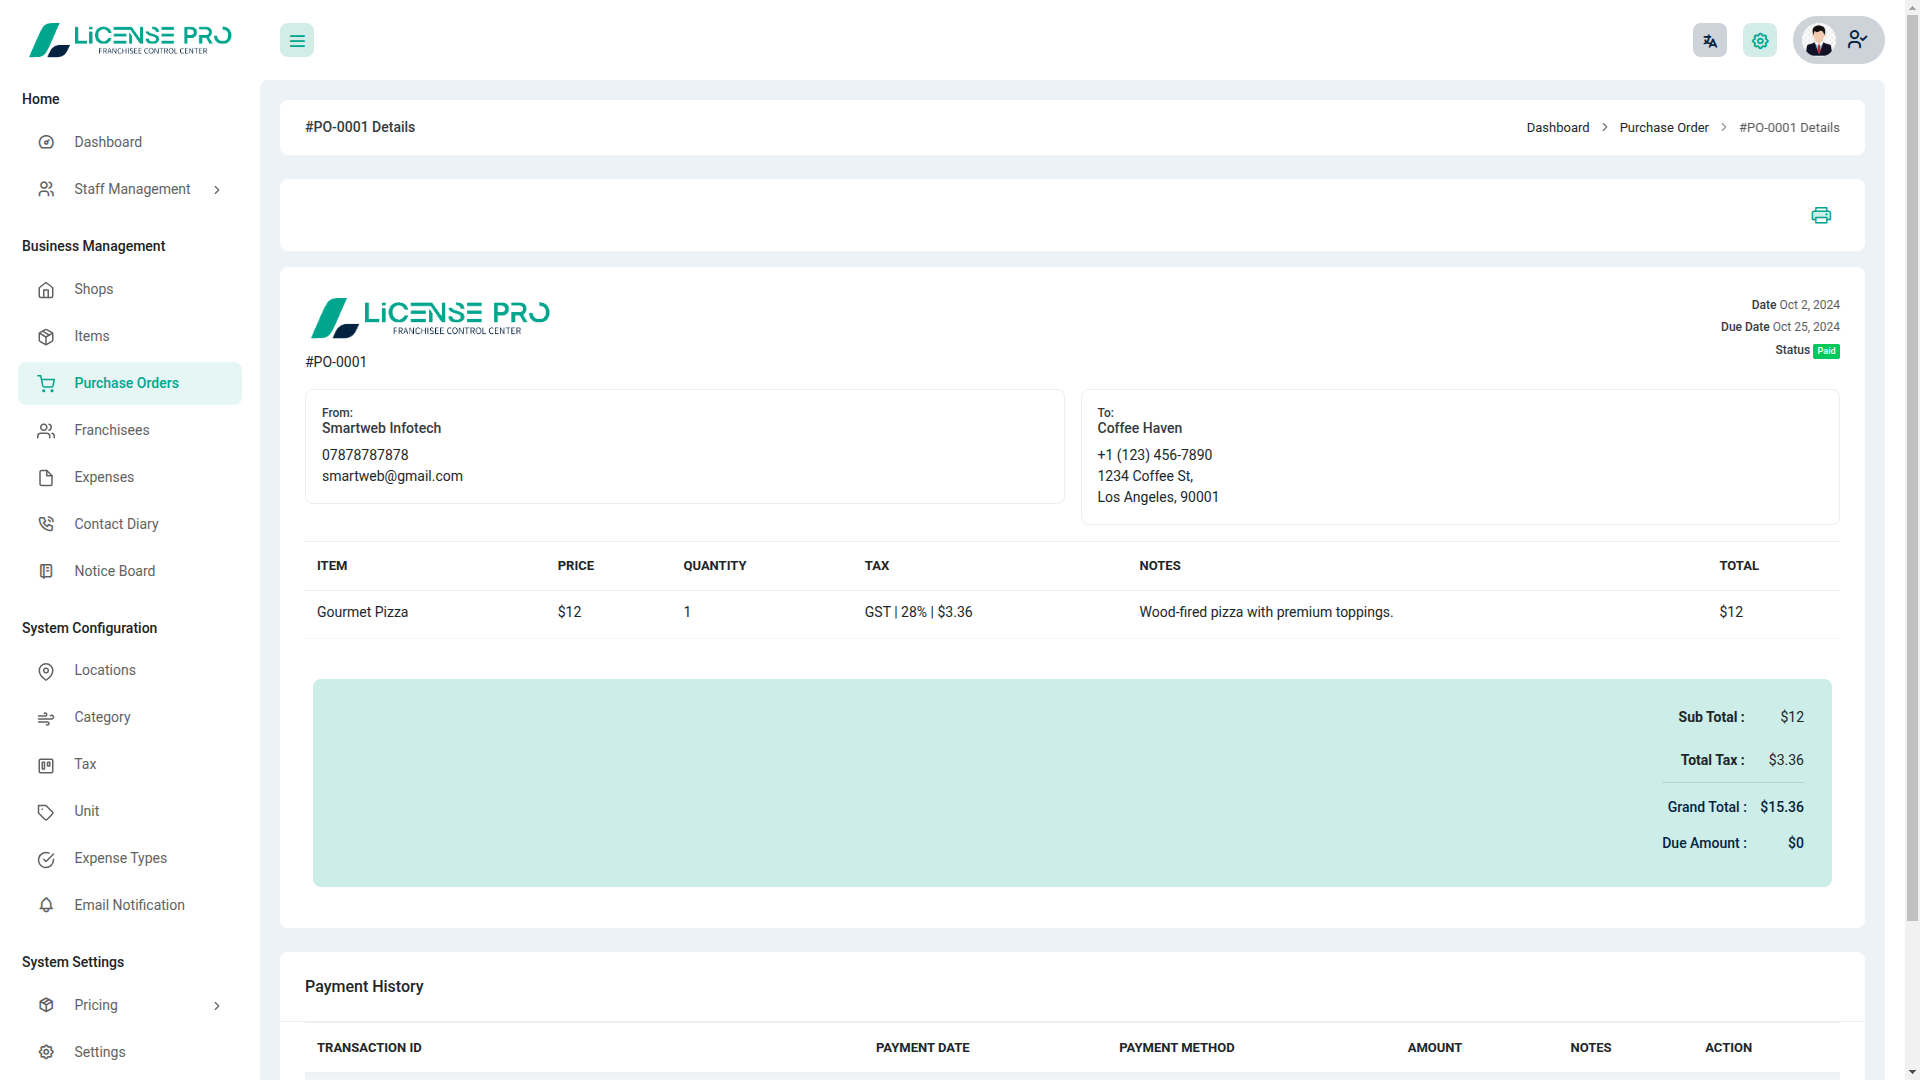
Task: Click the Locations pin icon
Action: [46, 671]
